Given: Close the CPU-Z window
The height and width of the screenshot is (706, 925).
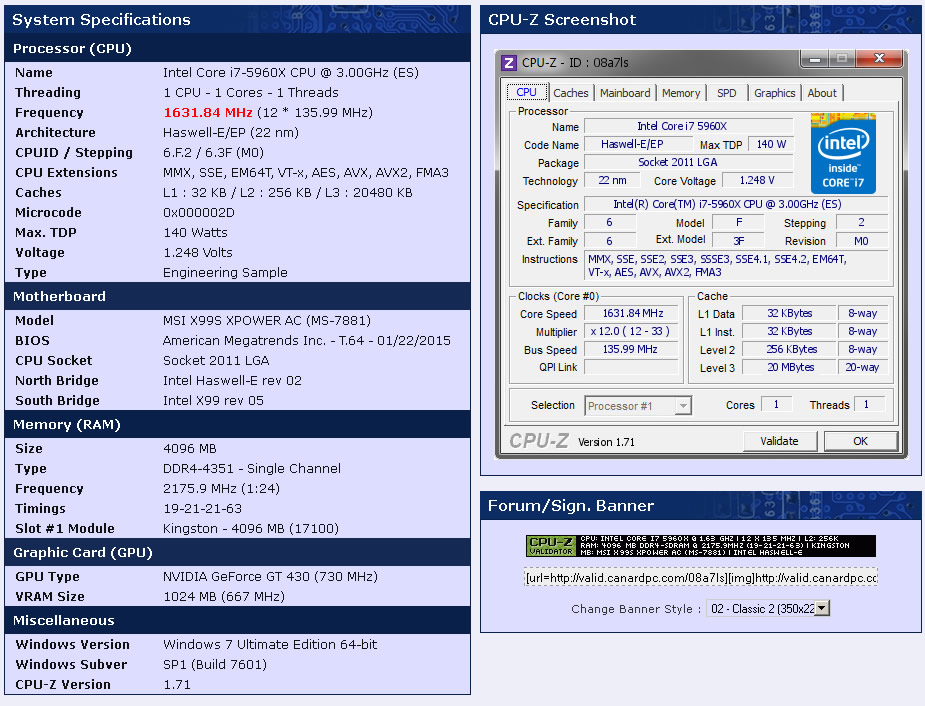Looking at the screenshot, I should 879,59.
